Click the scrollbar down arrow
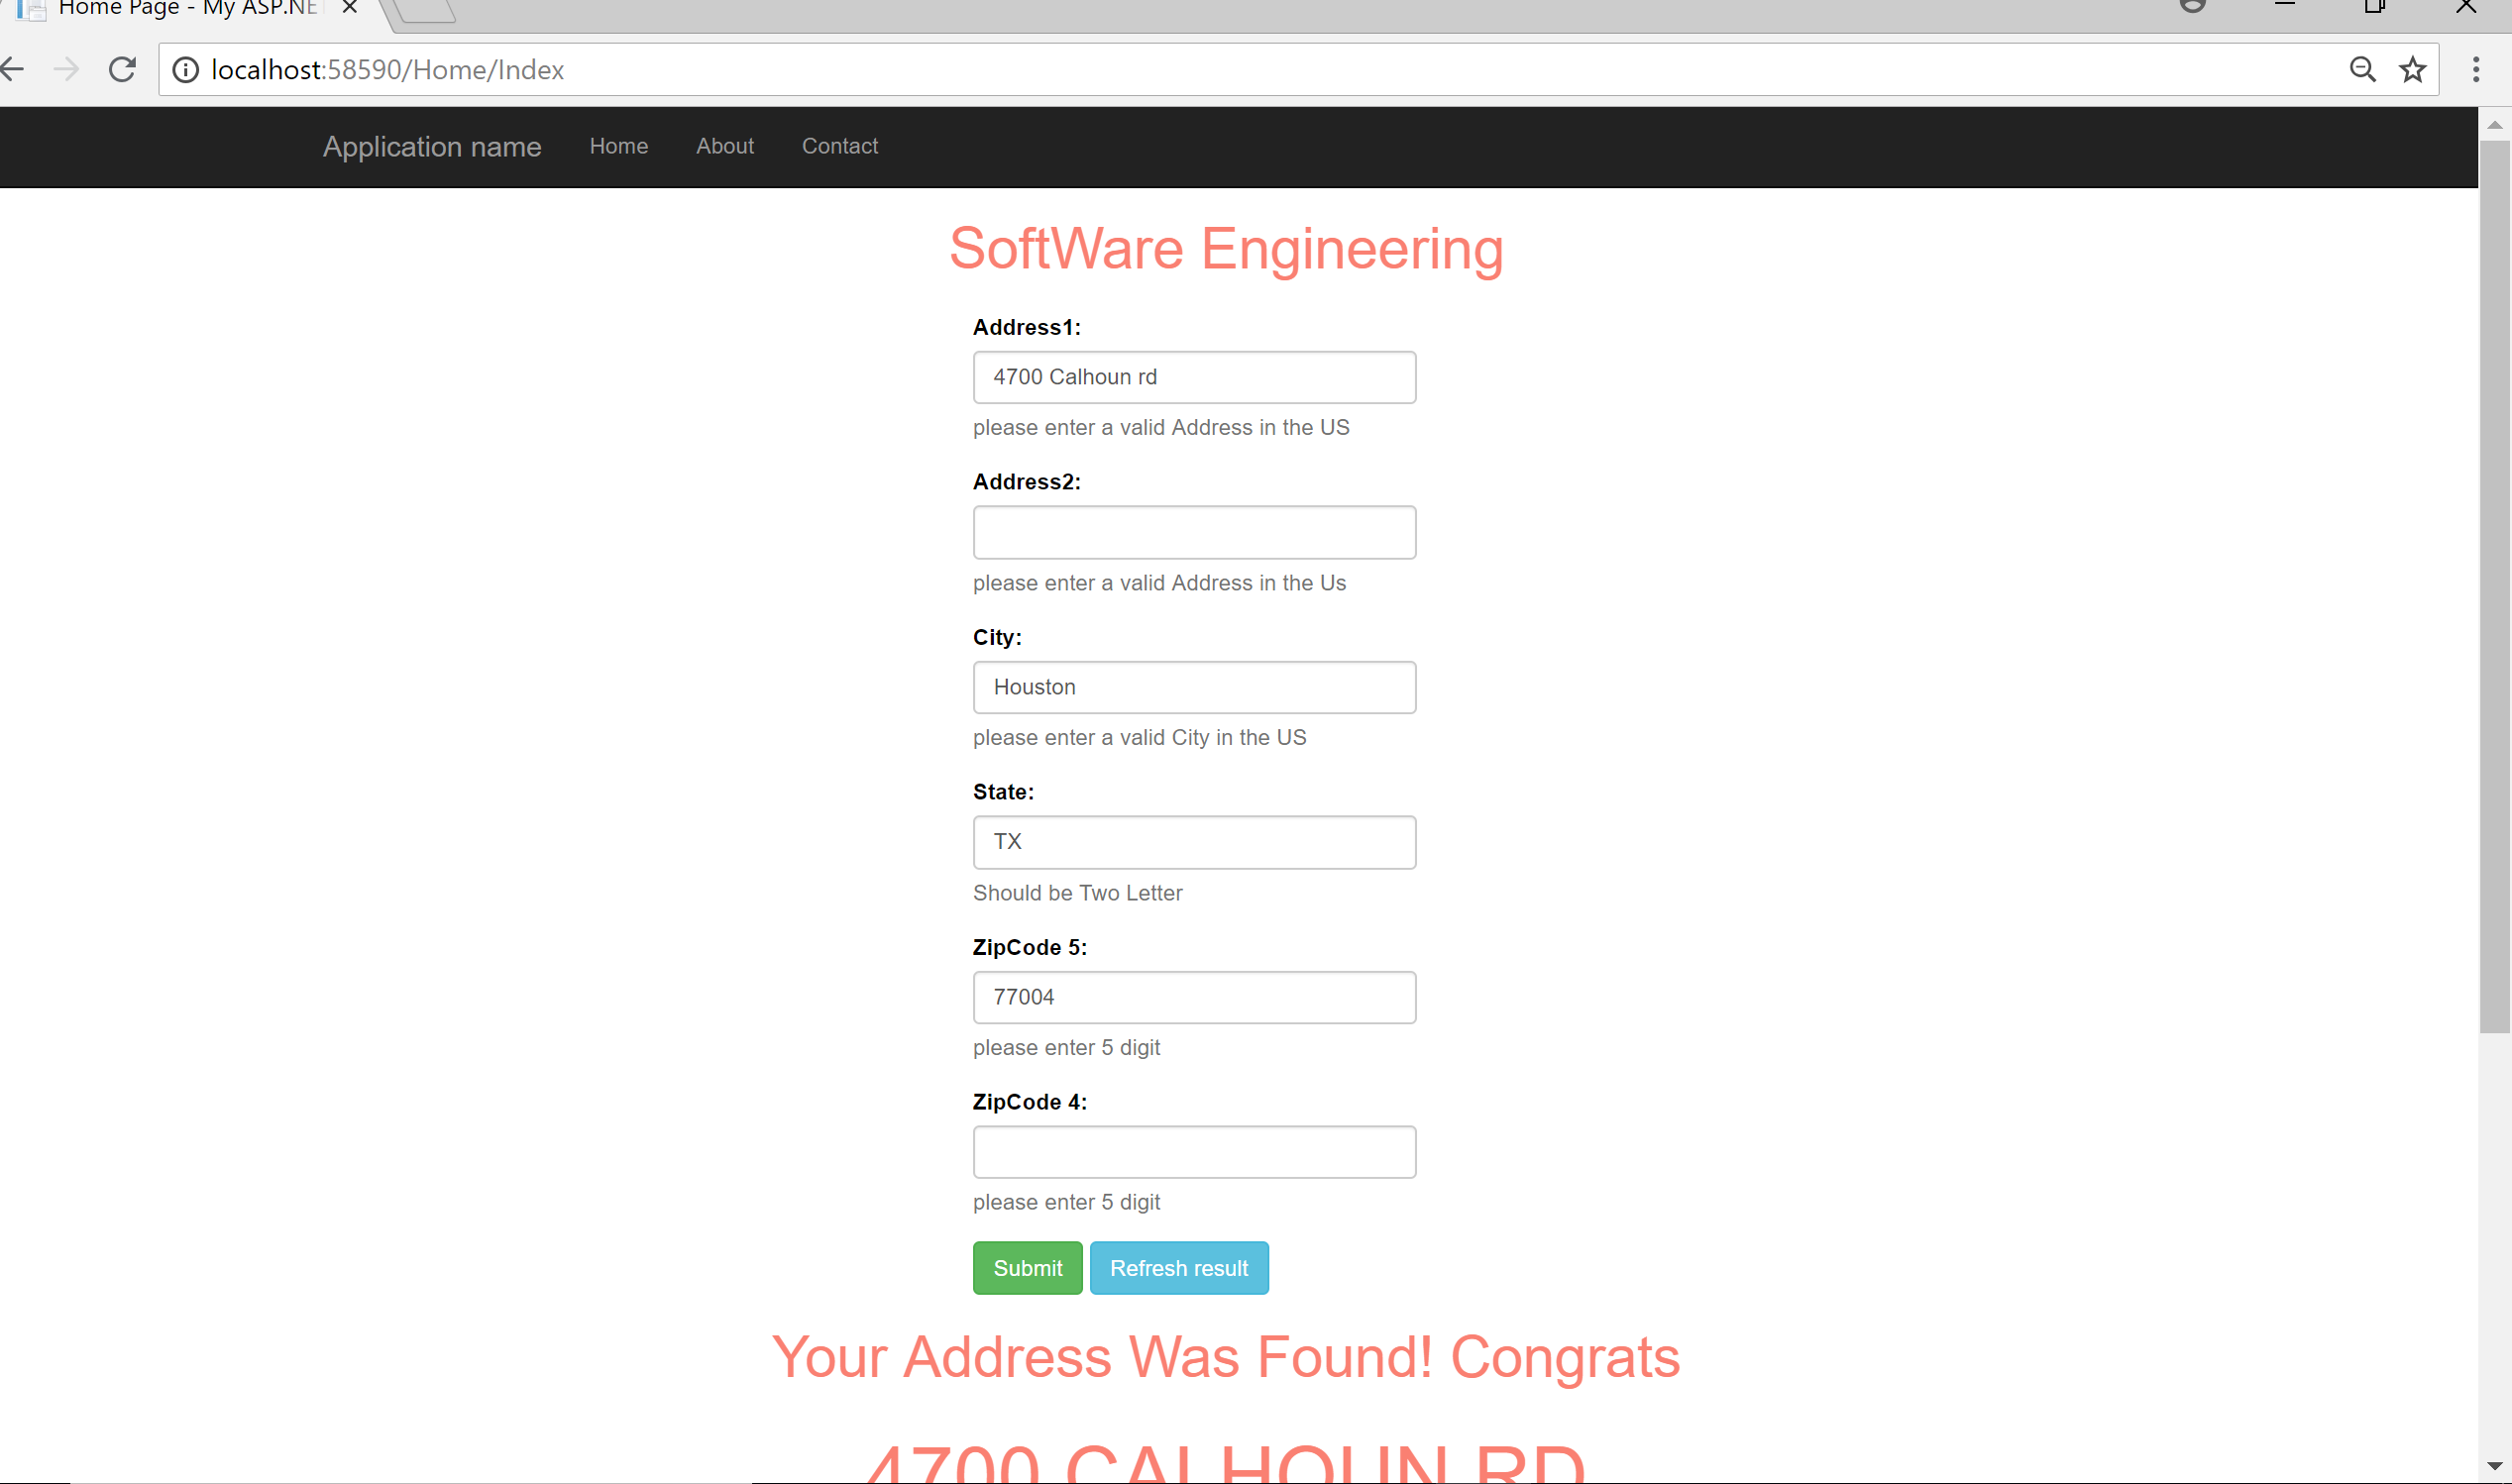 [x=2494, y=1466]
